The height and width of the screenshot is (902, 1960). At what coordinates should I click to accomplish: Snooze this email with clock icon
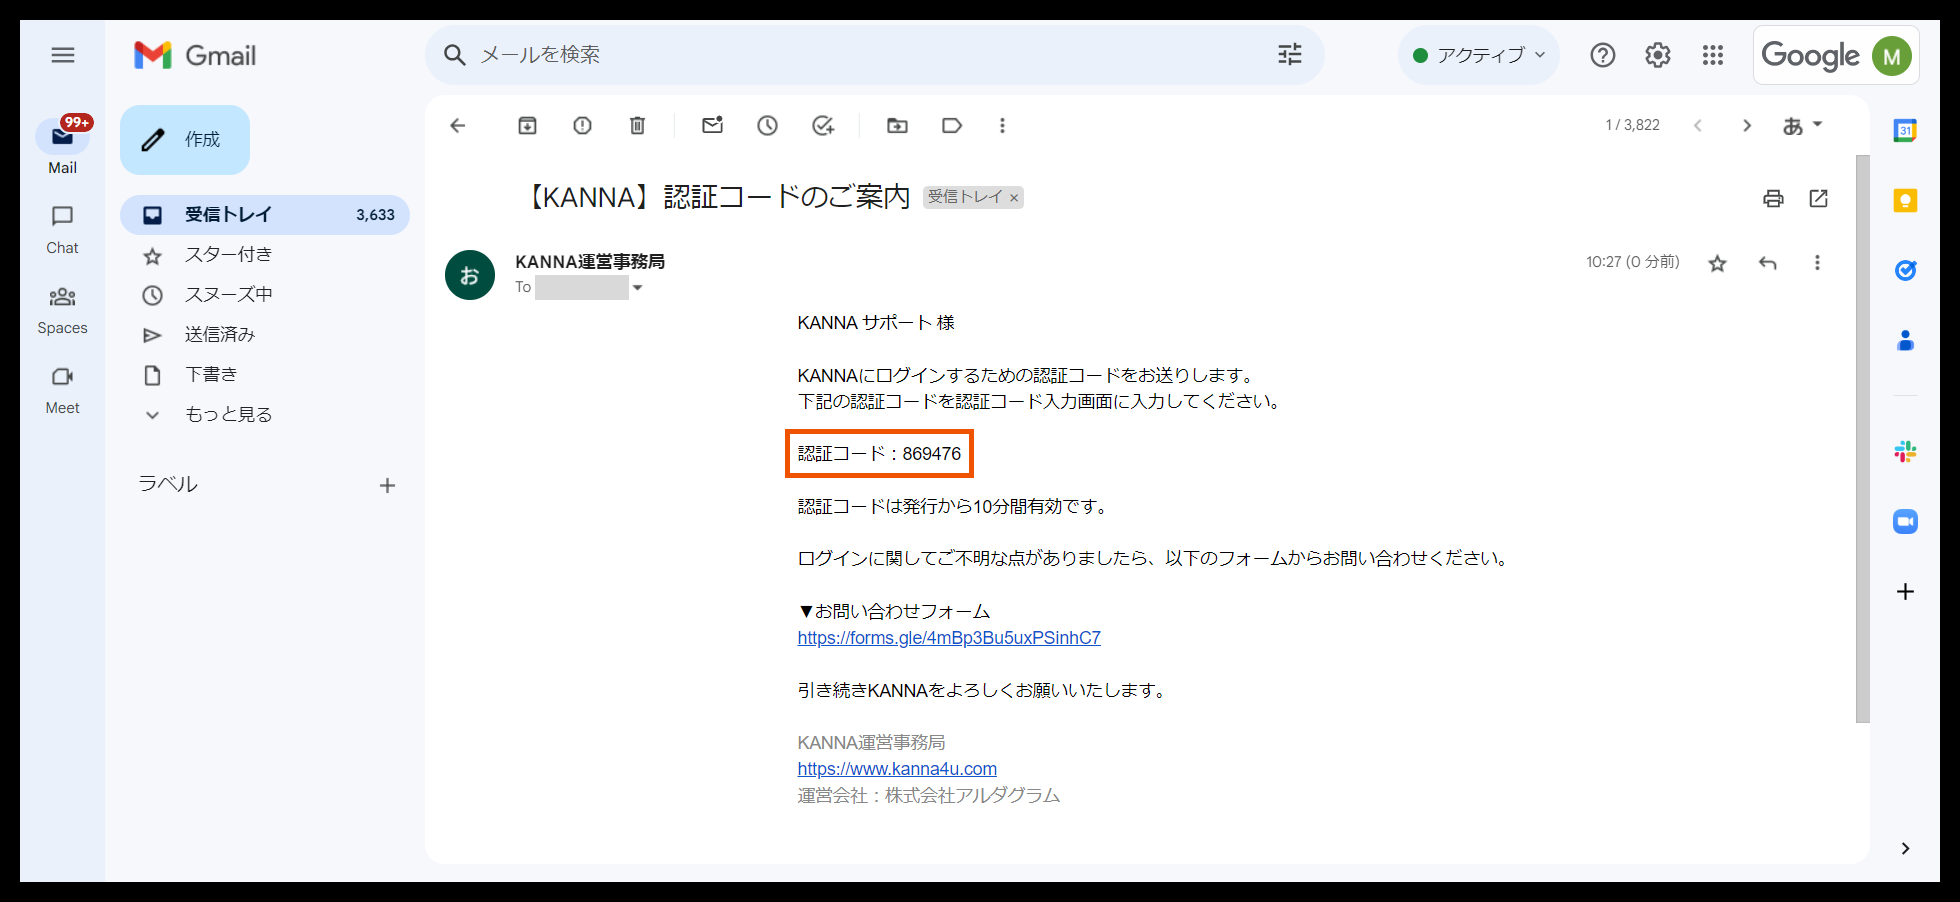tap(767, 125)
